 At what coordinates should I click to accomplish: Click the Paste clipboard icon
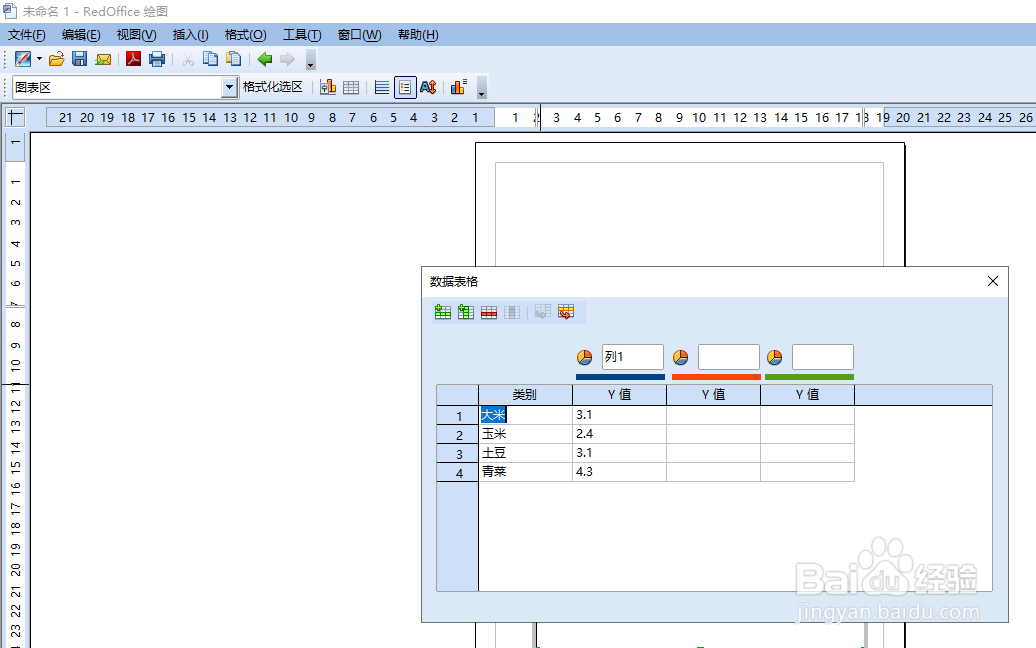pyautogui.click(x=233, y=59)
